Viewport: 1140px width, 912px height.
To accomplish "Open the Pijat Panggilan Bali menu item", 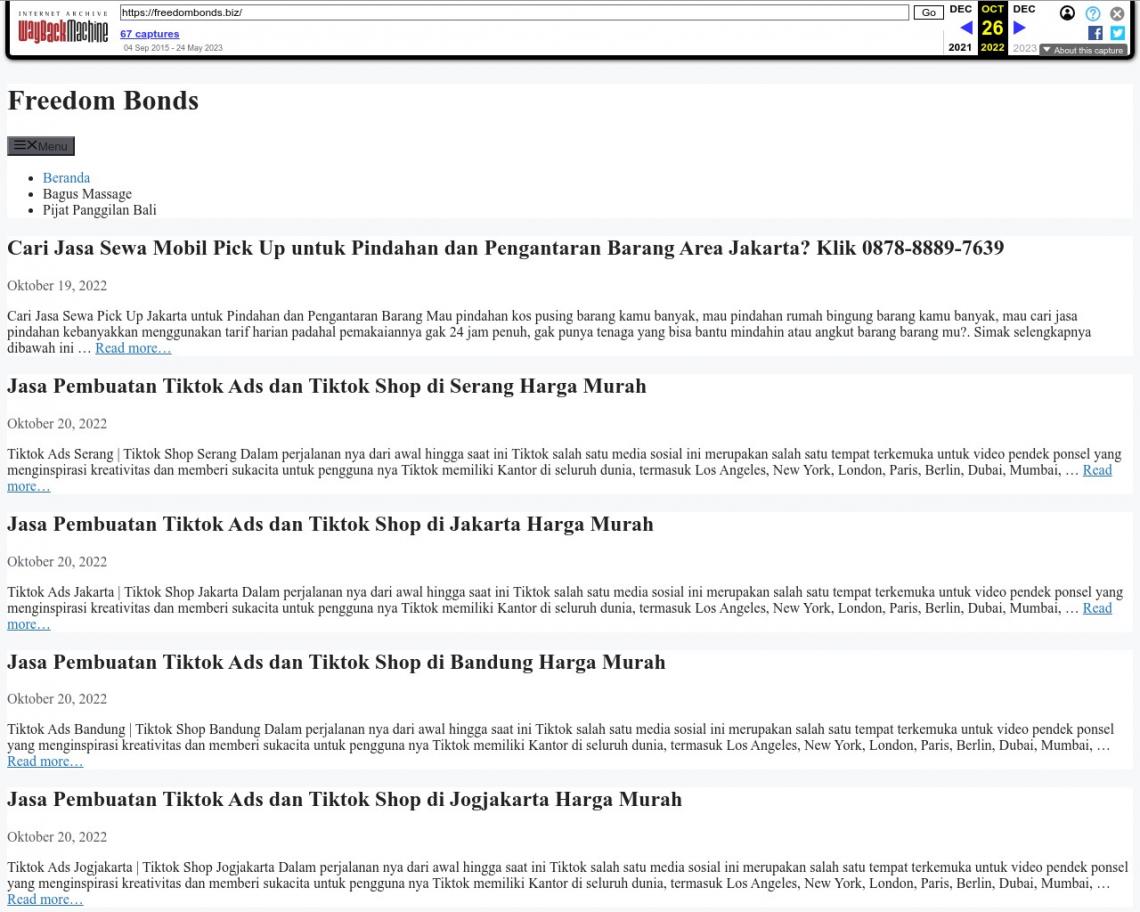I will 100,209.
